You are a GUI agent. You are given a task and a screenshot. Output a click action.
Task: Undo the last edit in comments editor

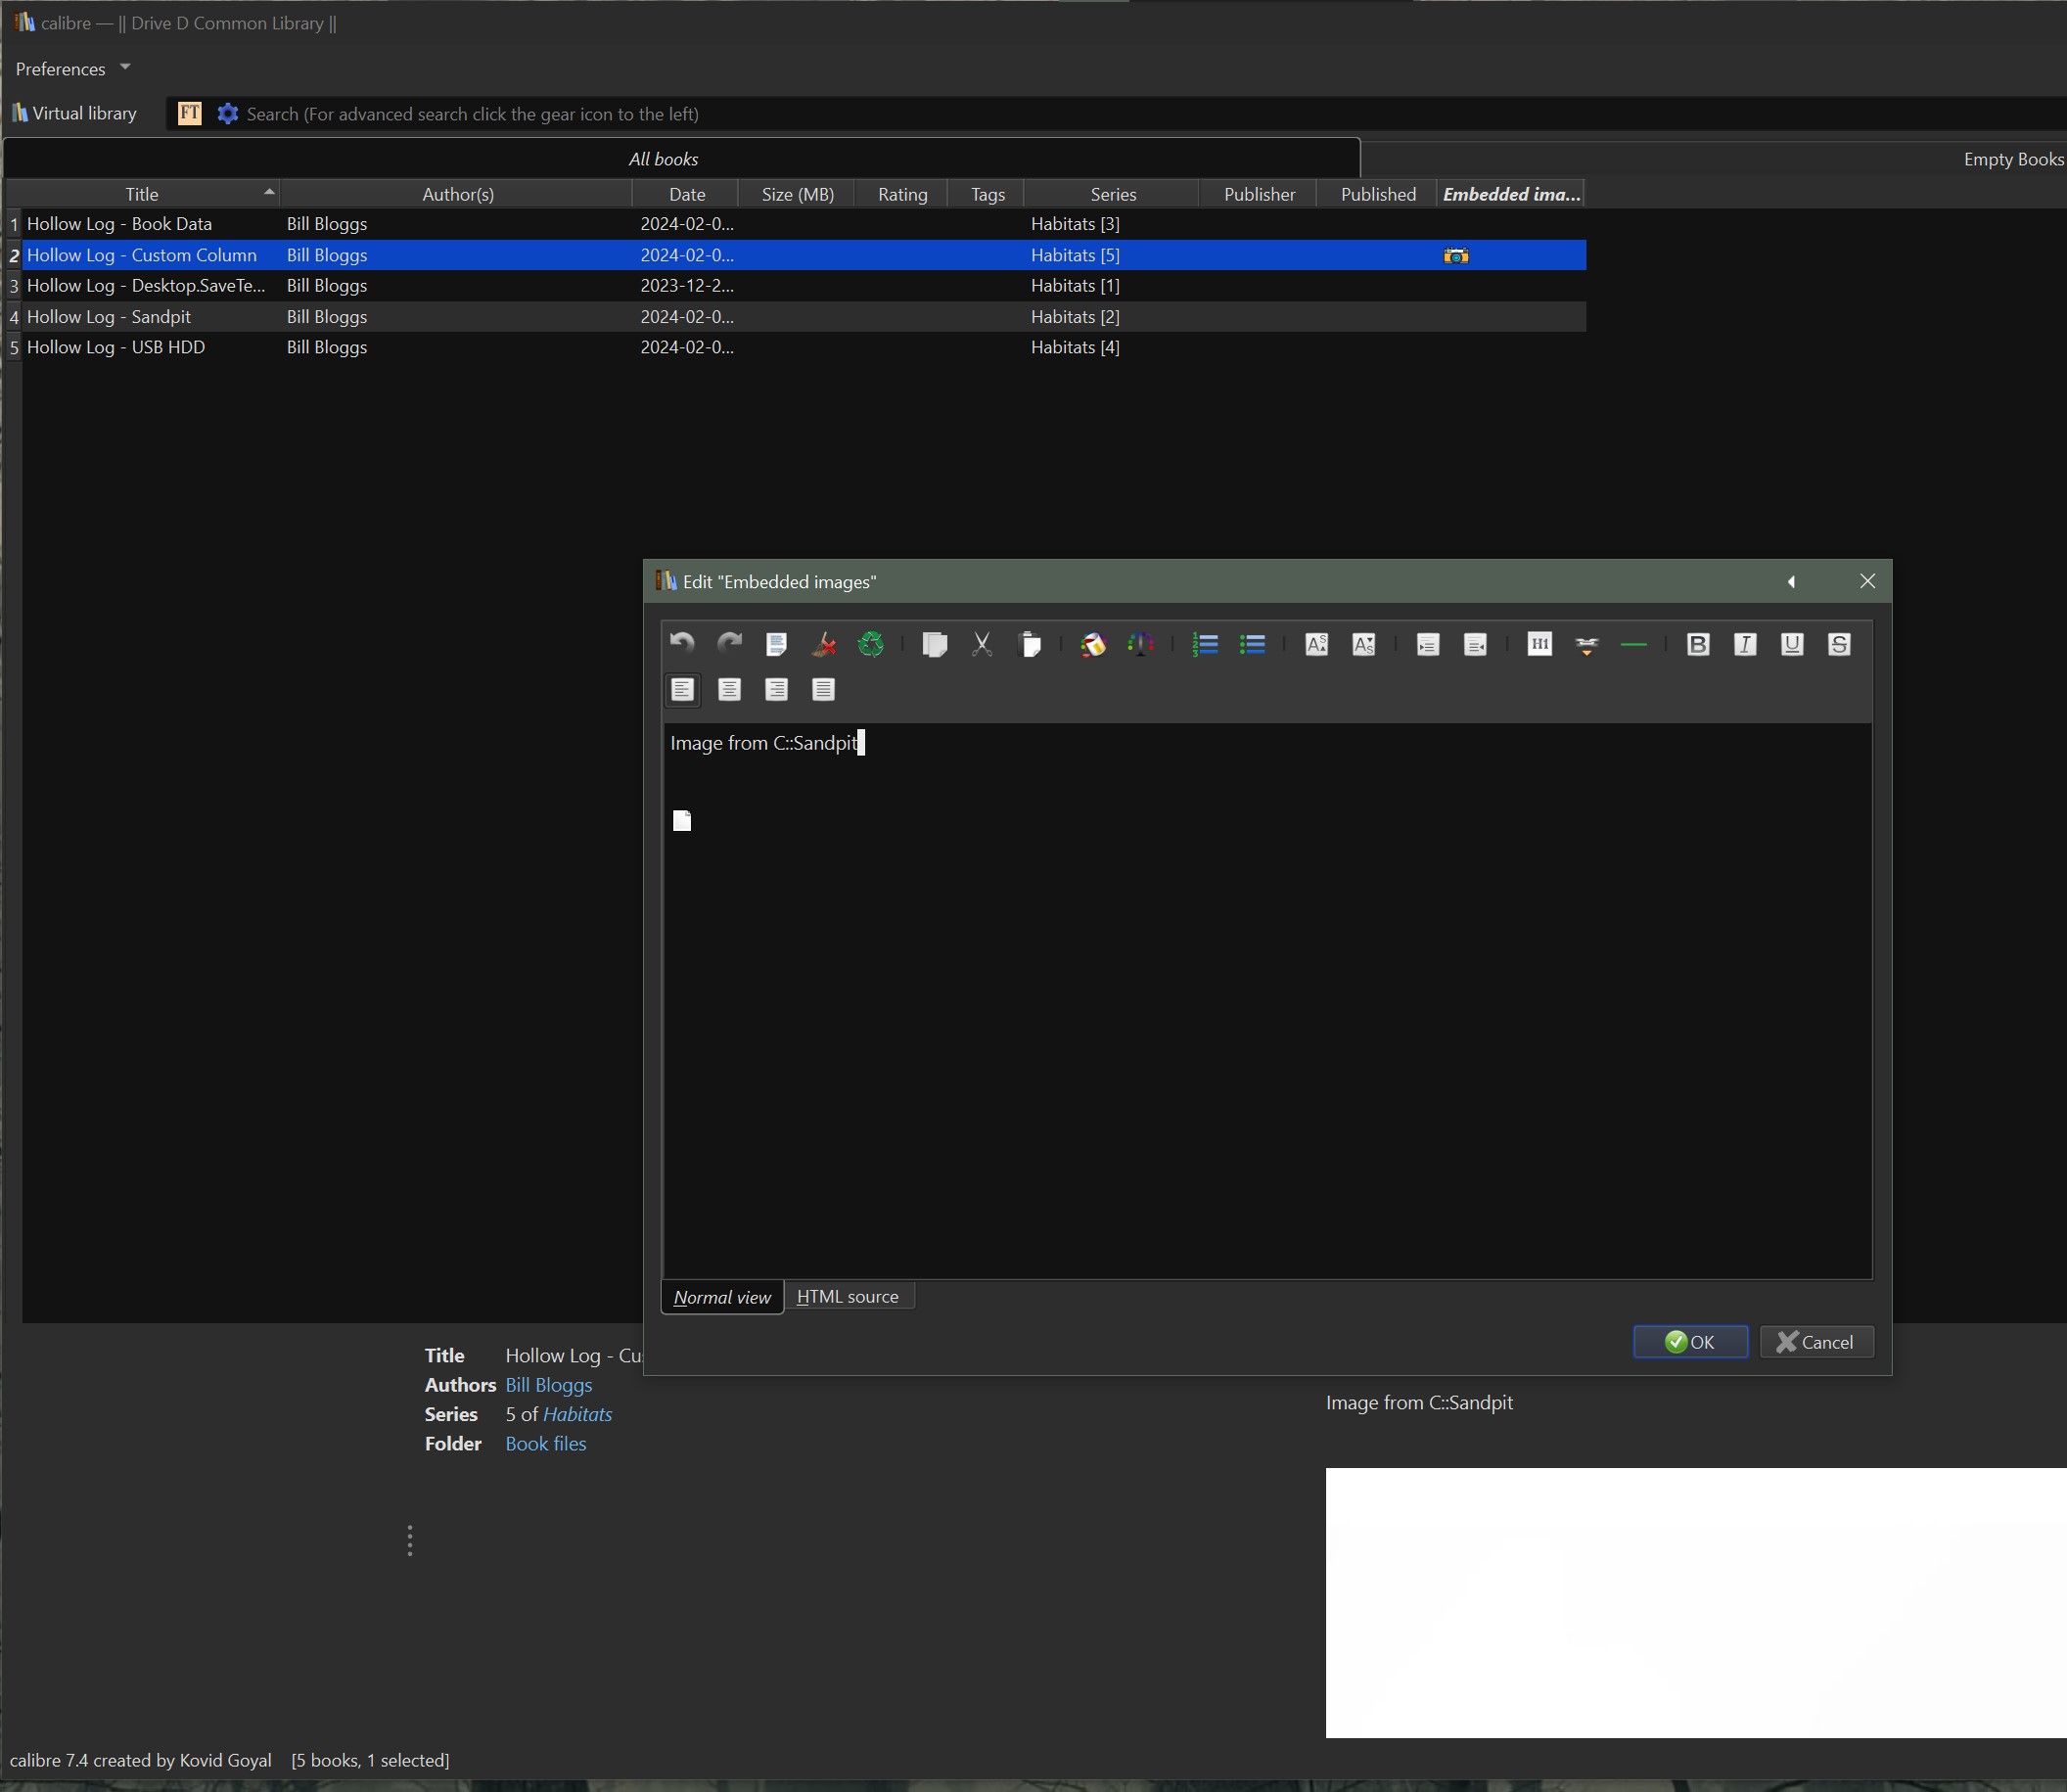pyautogui.click(x=682, y=644)
